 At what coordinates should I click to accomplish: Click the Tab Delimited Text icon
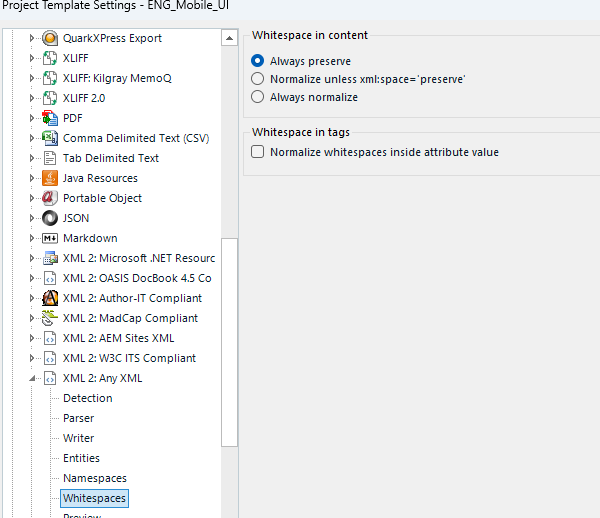point(50,158)
